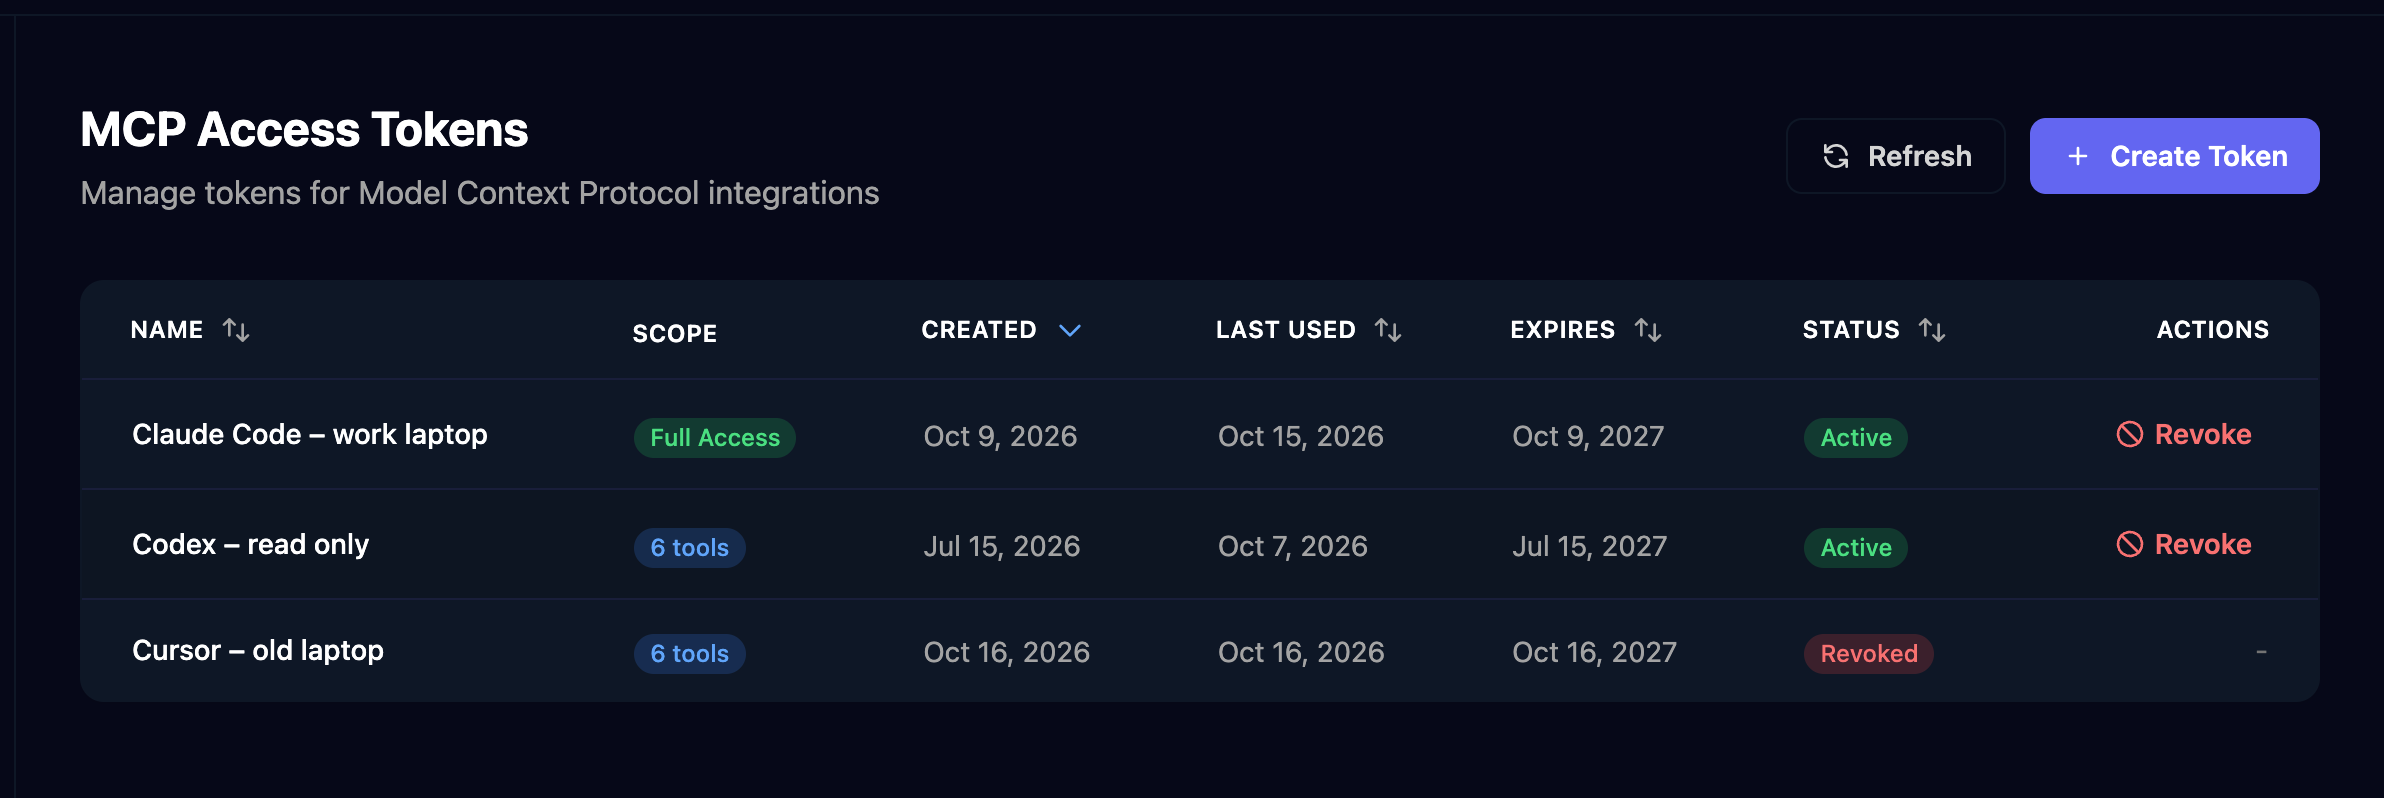Revoke the Codex – read only token
Image resolution: width=2384 pixels, height=798 pixels.
point(2184,544)
